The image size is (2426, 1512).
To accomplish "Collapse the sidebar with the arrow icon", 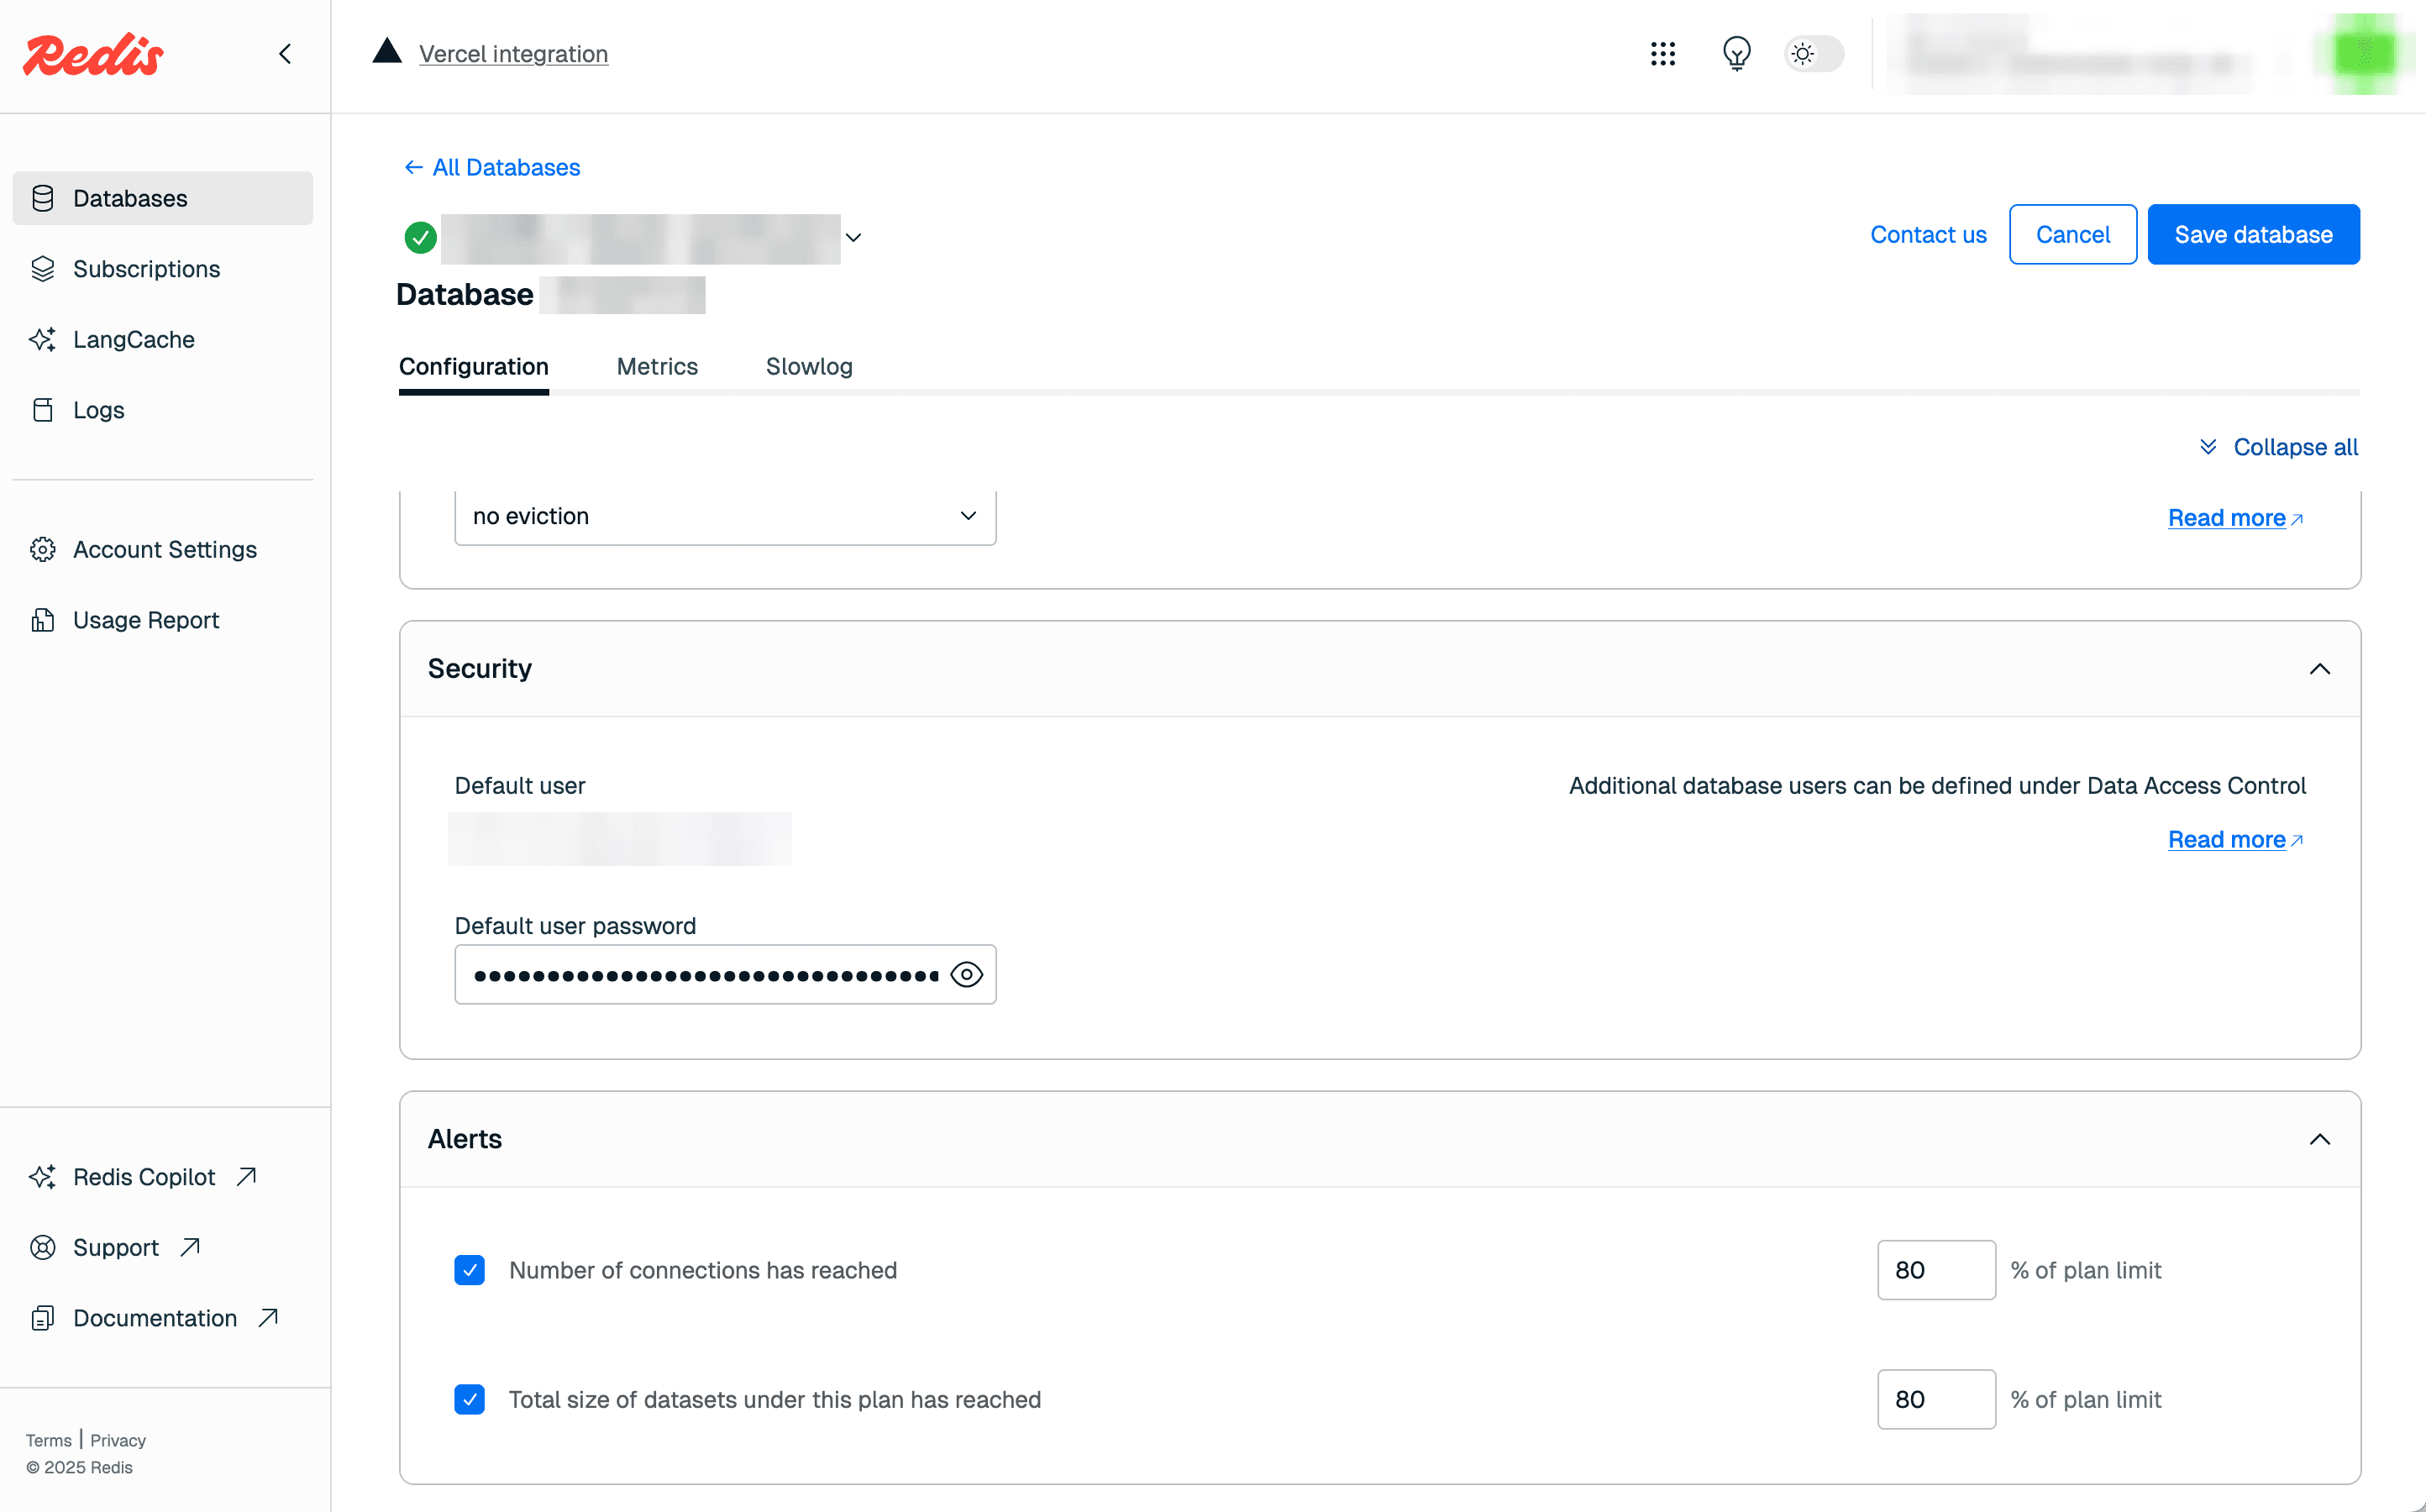I will [x=285, y=54].
